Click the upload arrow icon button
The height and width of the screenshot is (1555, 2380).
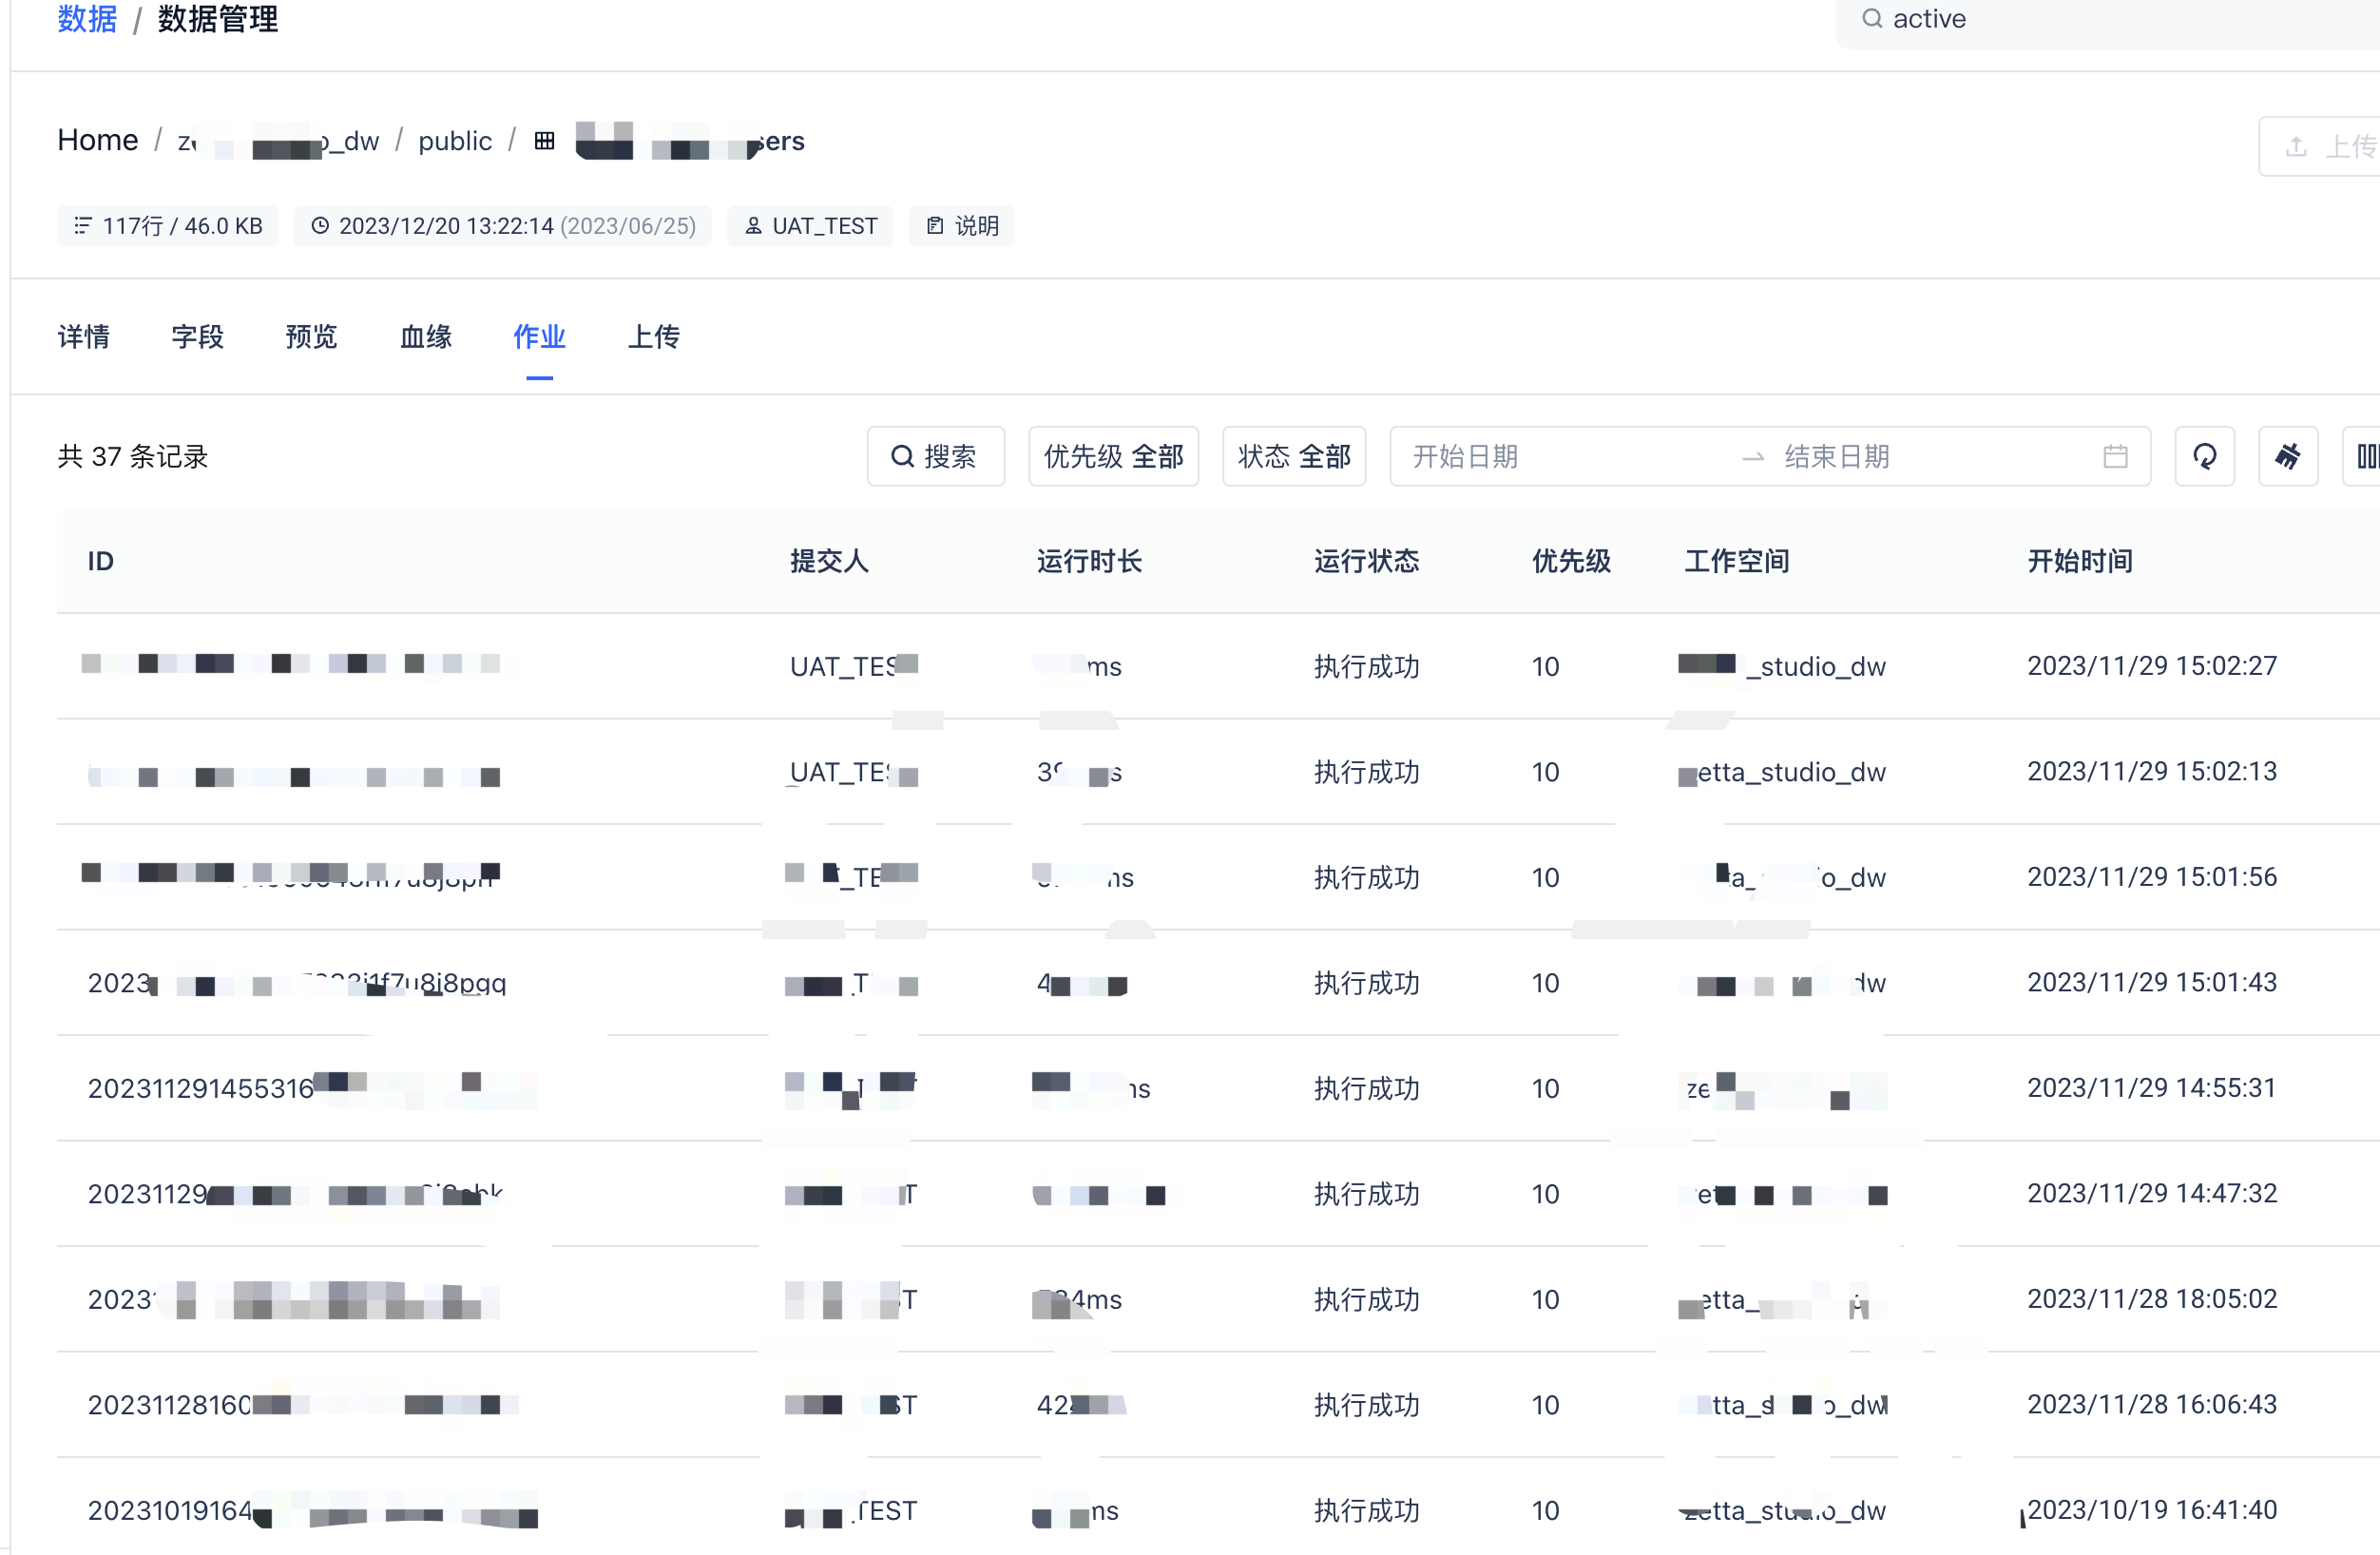click(x=2296, y=147)
